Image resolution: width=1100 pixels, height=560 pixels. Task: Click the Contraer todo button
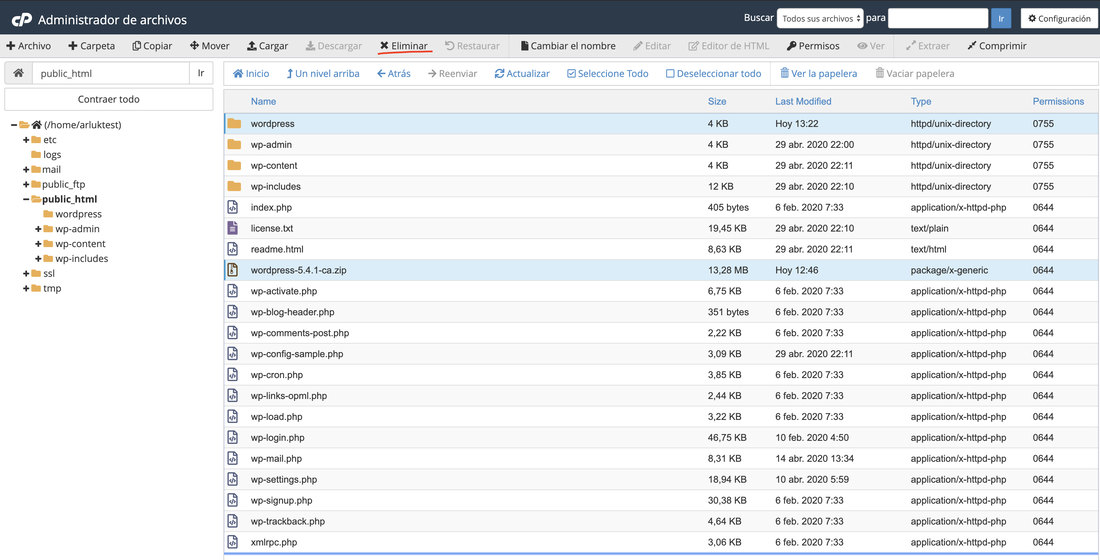tap(109, 99)
